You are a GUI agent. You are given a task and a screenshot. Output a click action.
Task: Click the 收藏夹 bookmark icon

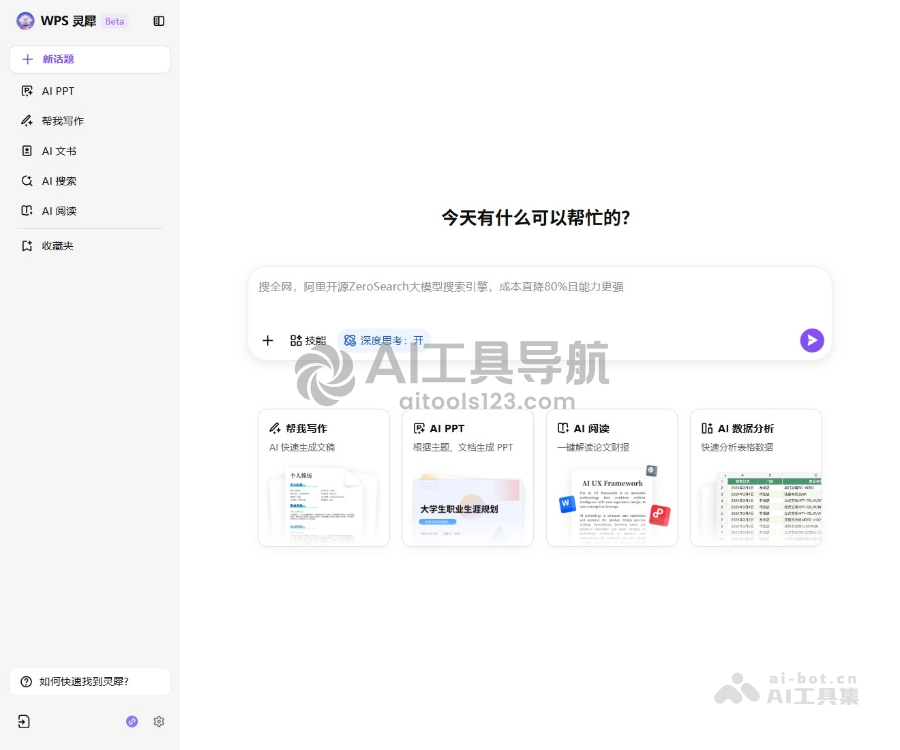(26, 246)
